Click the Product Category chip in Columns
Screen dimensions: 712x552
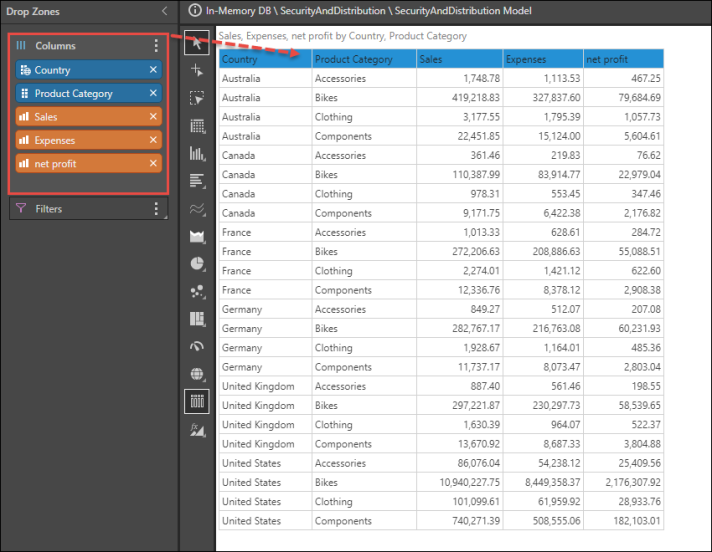(x=80, y=94)
